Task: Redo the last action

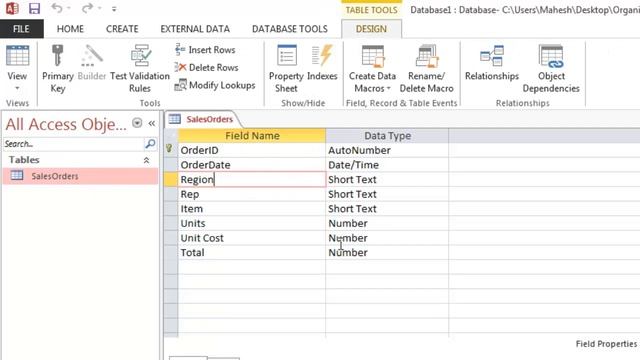Action: click(x=87, y=8)
